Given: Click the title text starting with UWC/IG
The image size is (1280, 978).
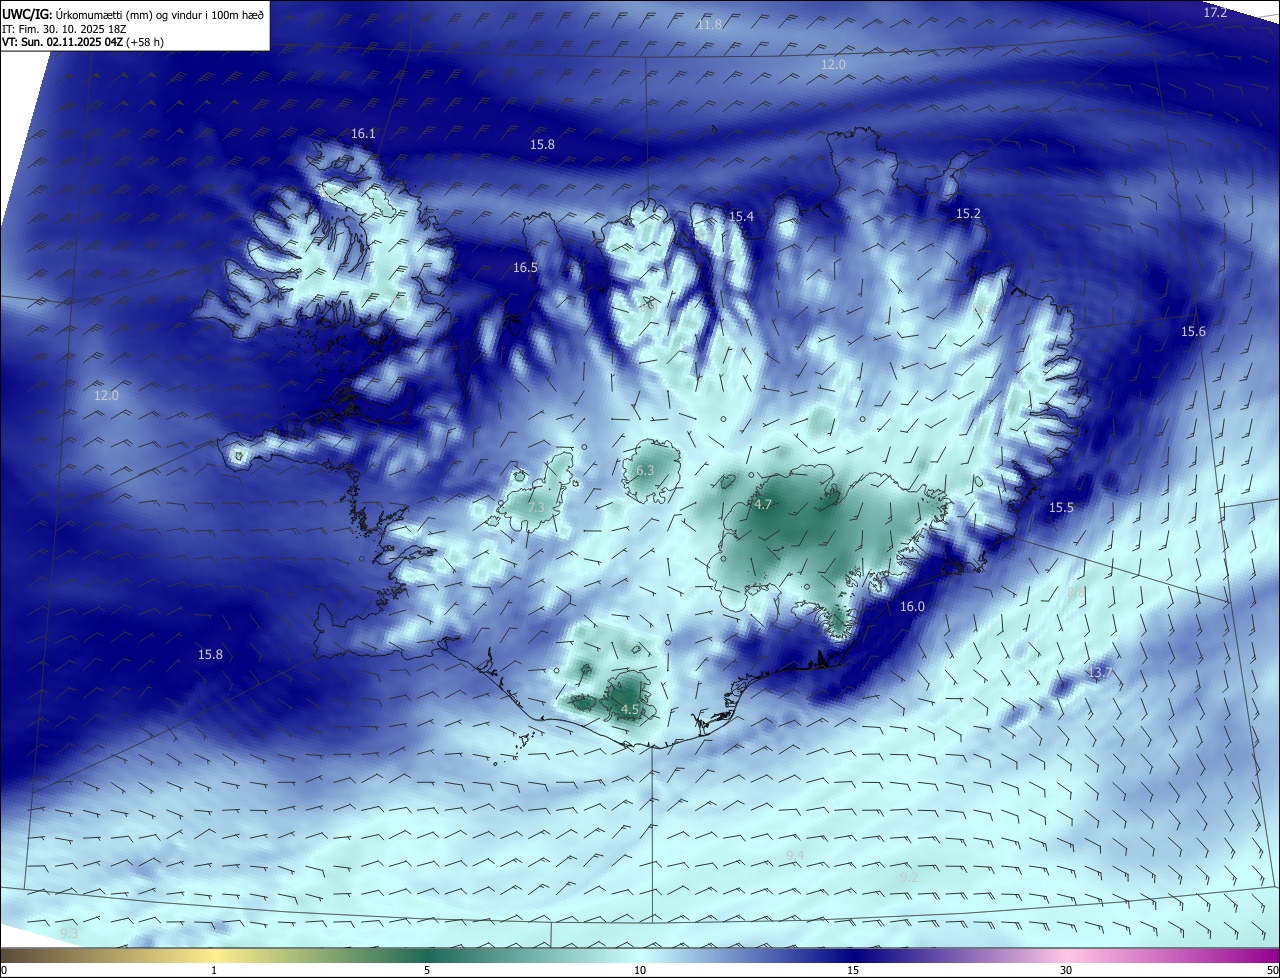Looking at the screenshot, I should (x=133, y=13).
